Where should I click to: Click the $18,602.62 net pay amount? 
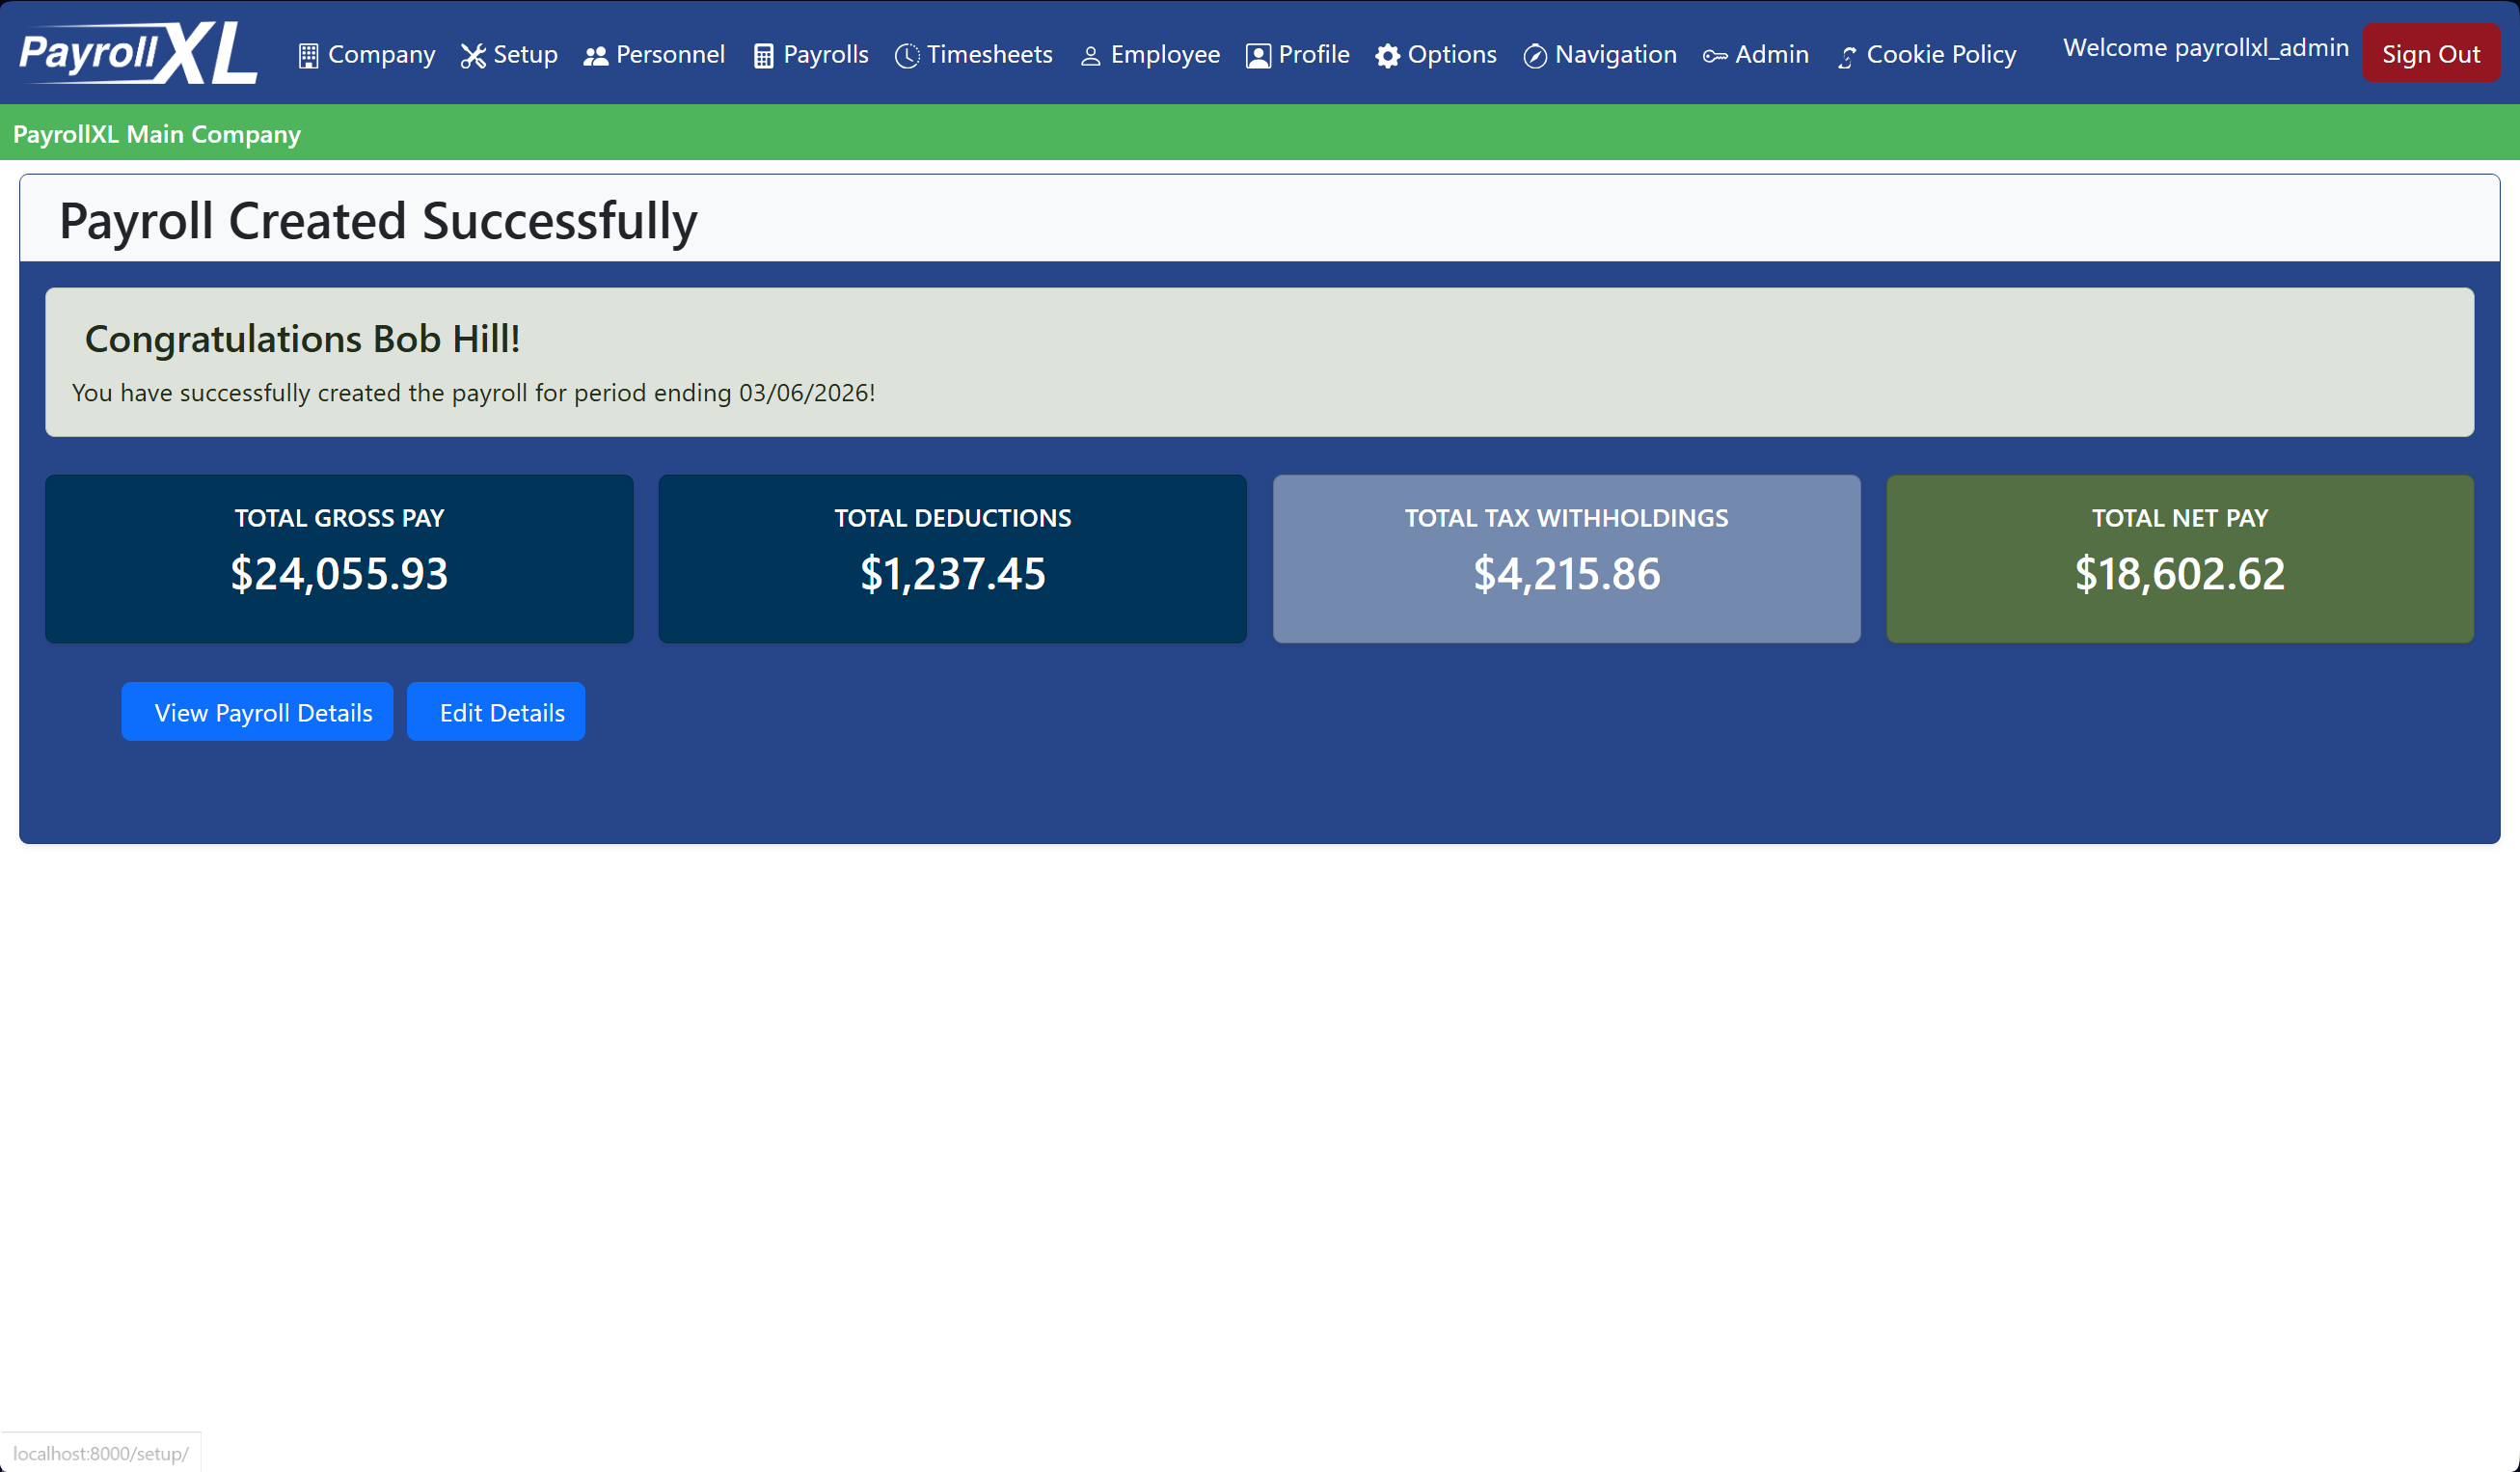pyautogui.click(x=2180, y=574)
